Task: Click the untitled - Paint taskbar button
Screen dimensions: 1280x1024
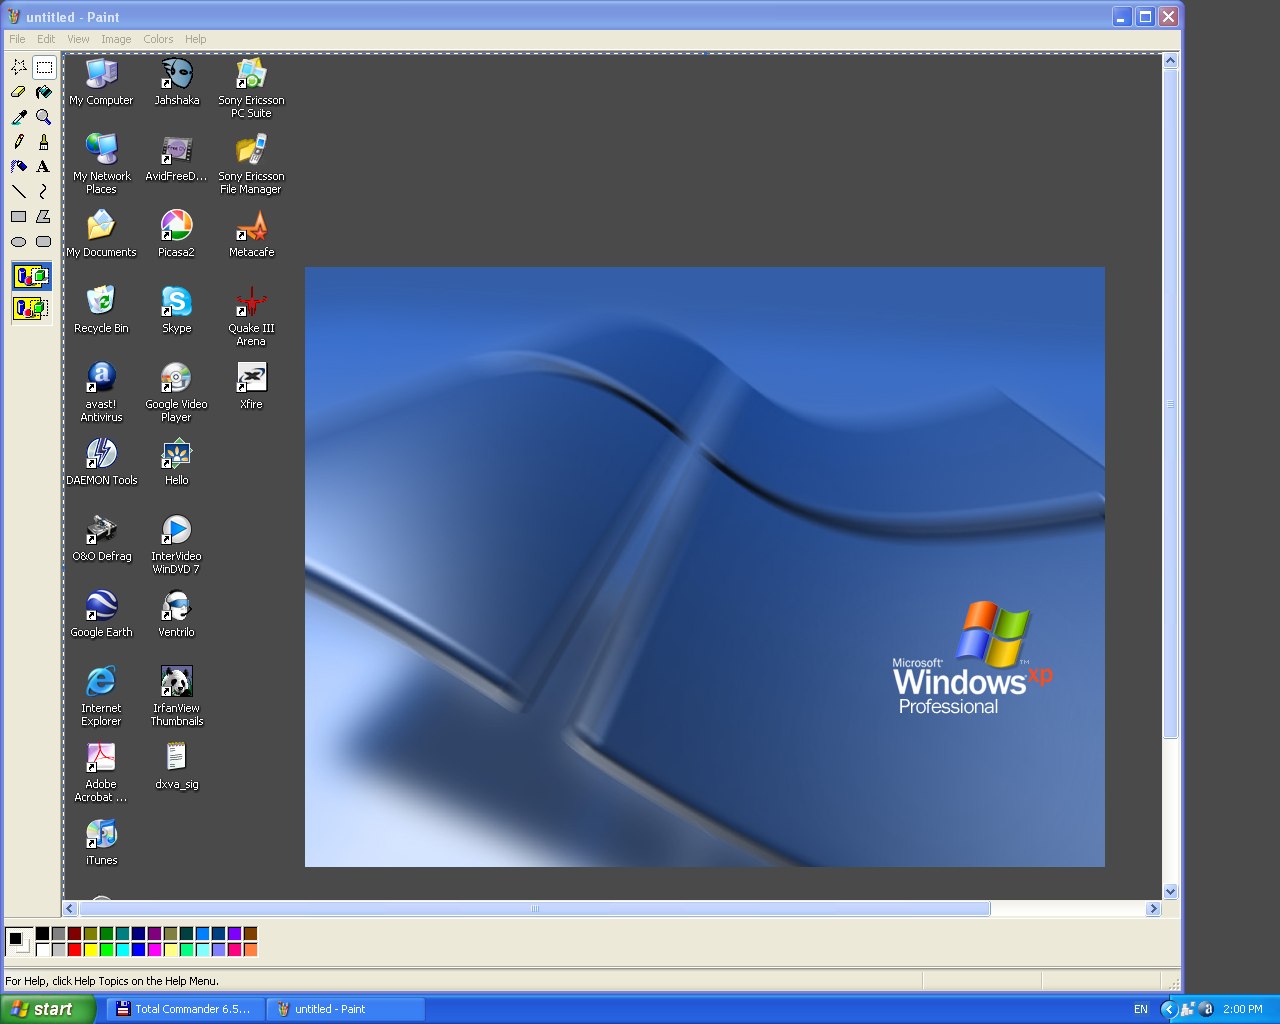Action: [345, 1009]
